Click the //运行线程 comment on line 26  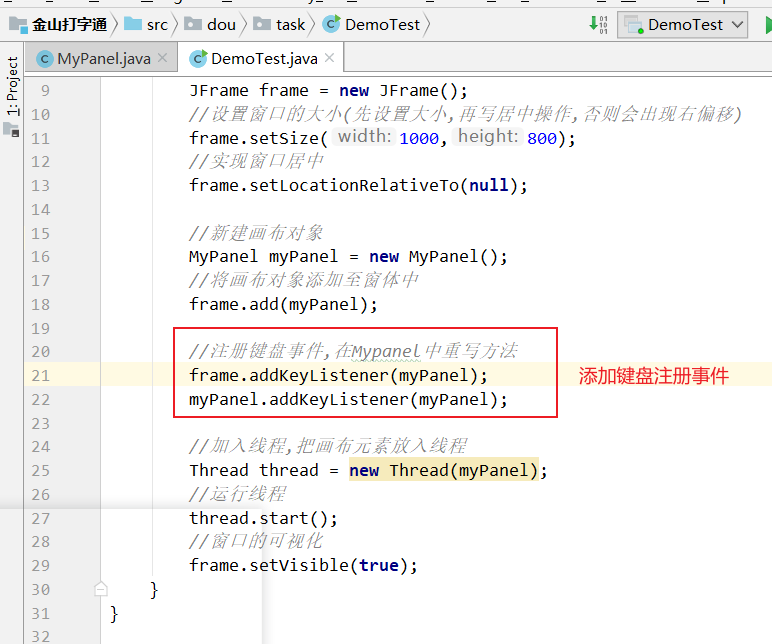point(237,494)
